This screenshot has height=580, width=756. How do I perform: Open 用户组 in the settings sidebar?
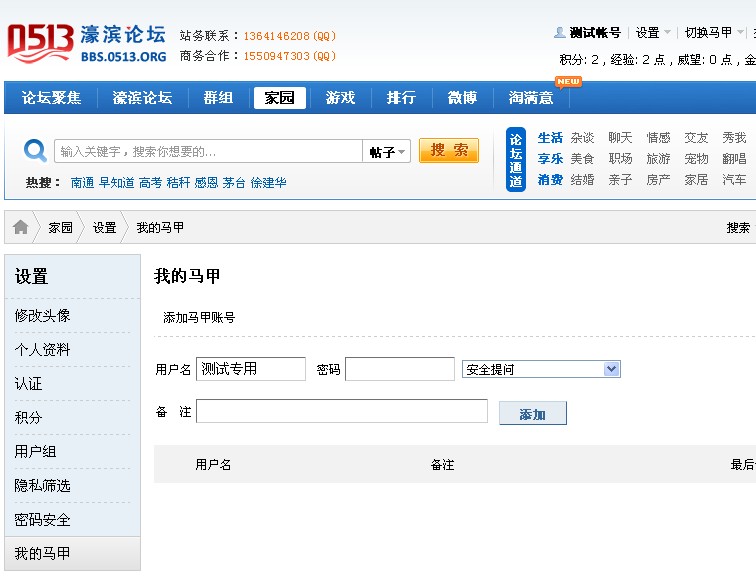35,452
